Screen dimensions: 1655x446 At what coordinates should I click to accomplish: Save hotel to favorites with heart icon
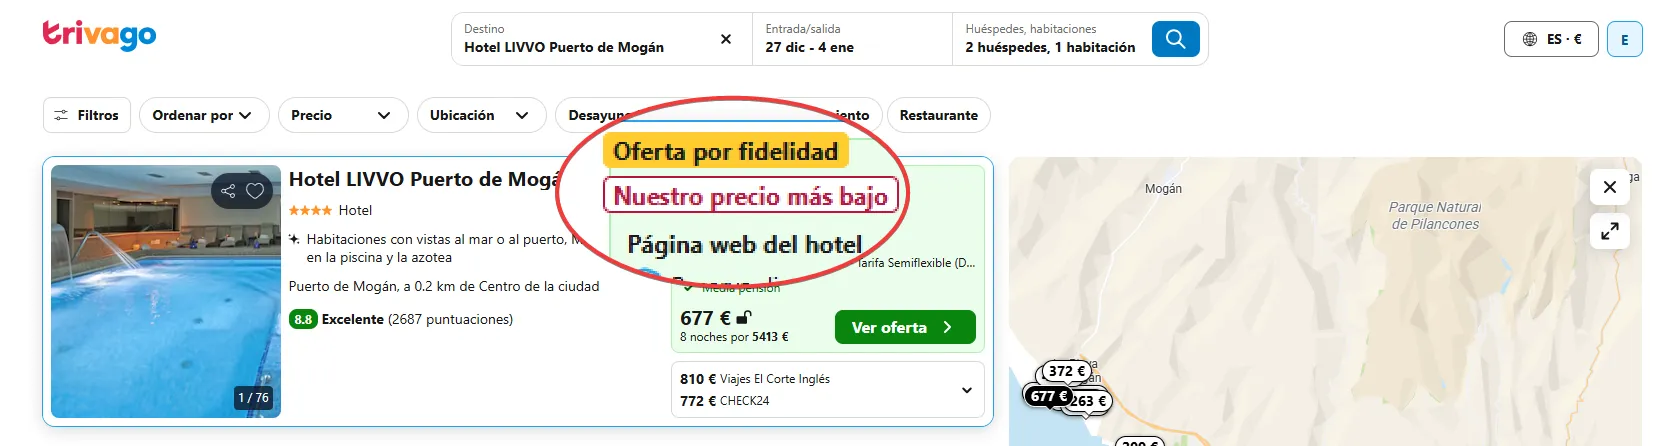[255, 191]
